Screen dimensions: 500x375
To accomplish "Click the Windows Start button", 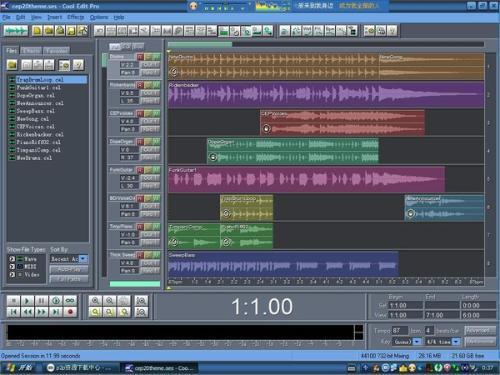I will [x=20, y=368].
